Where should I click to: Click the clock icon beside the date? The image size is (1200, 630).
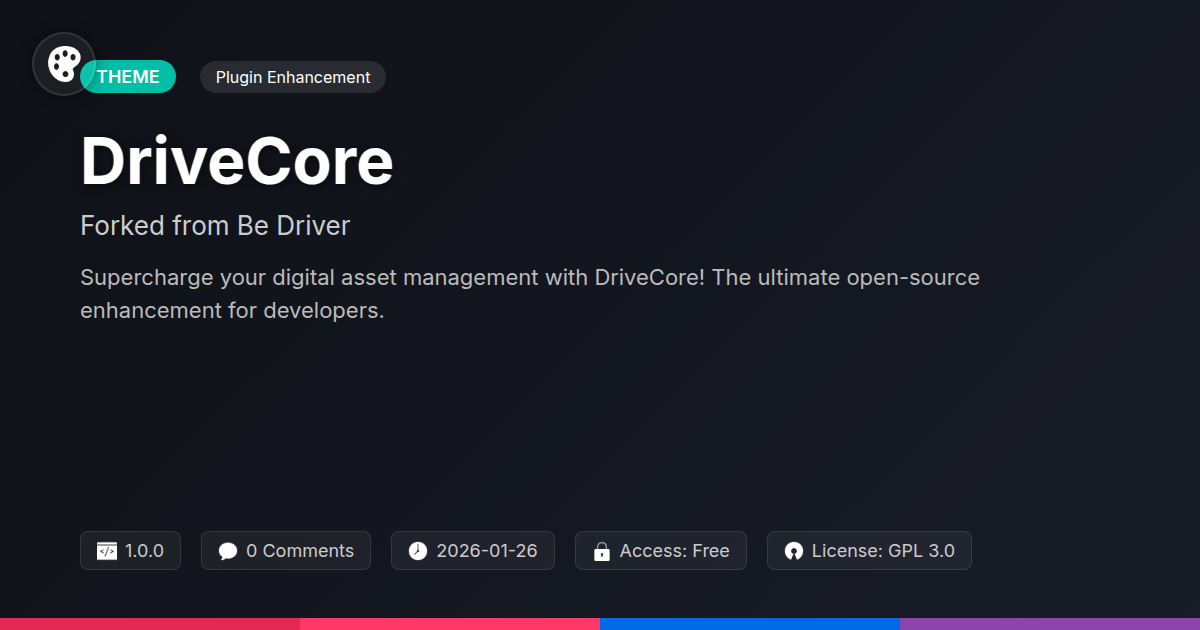[x=418, y=551]
